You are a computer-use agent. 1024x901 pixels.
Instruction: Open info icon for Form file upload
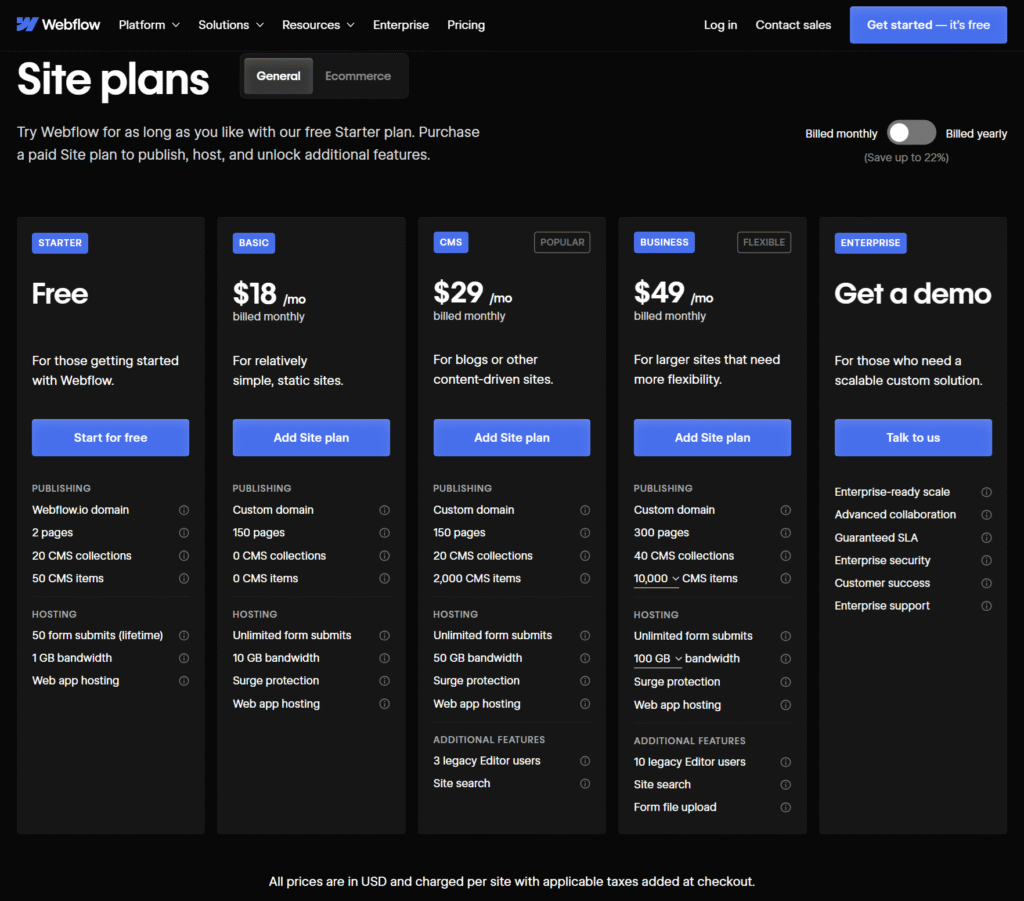pos(786,808)
